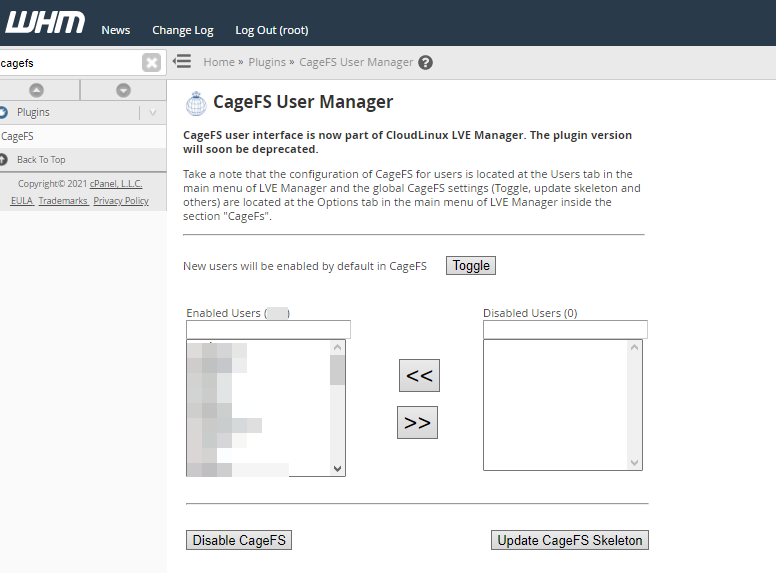Open help icon beside CageFS User Manager
Viewport: 776px width, 573px height.
point(425,62)
